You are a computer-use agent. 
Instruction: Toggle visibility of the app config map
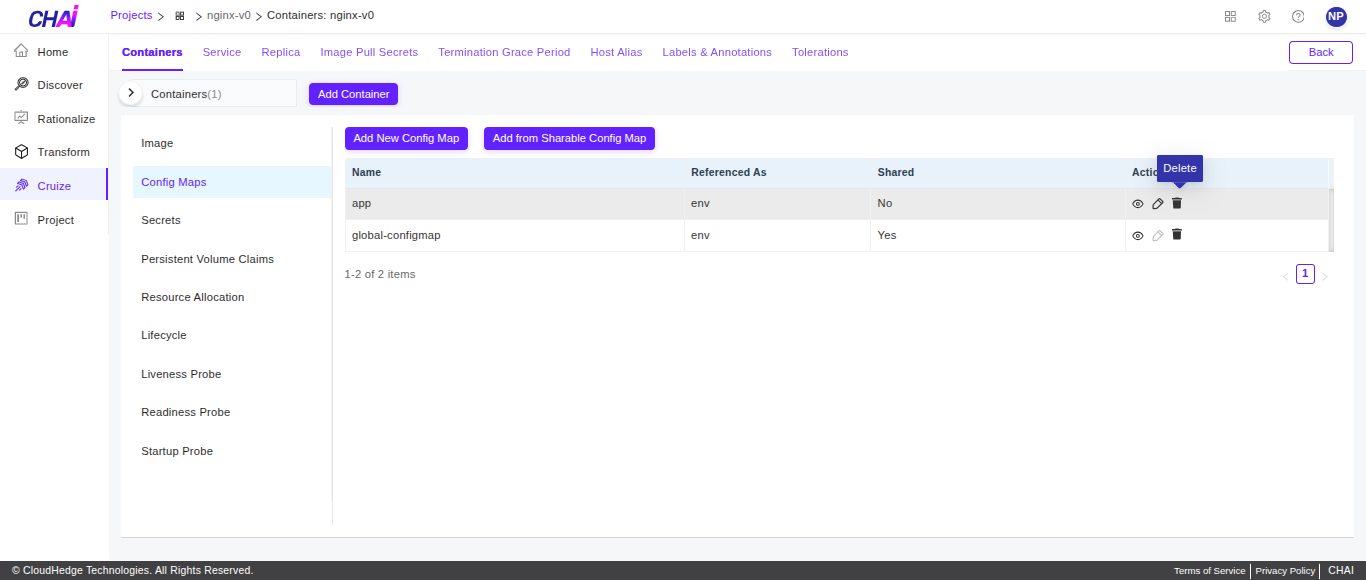pyautogui.click(x=1138, y=203)
